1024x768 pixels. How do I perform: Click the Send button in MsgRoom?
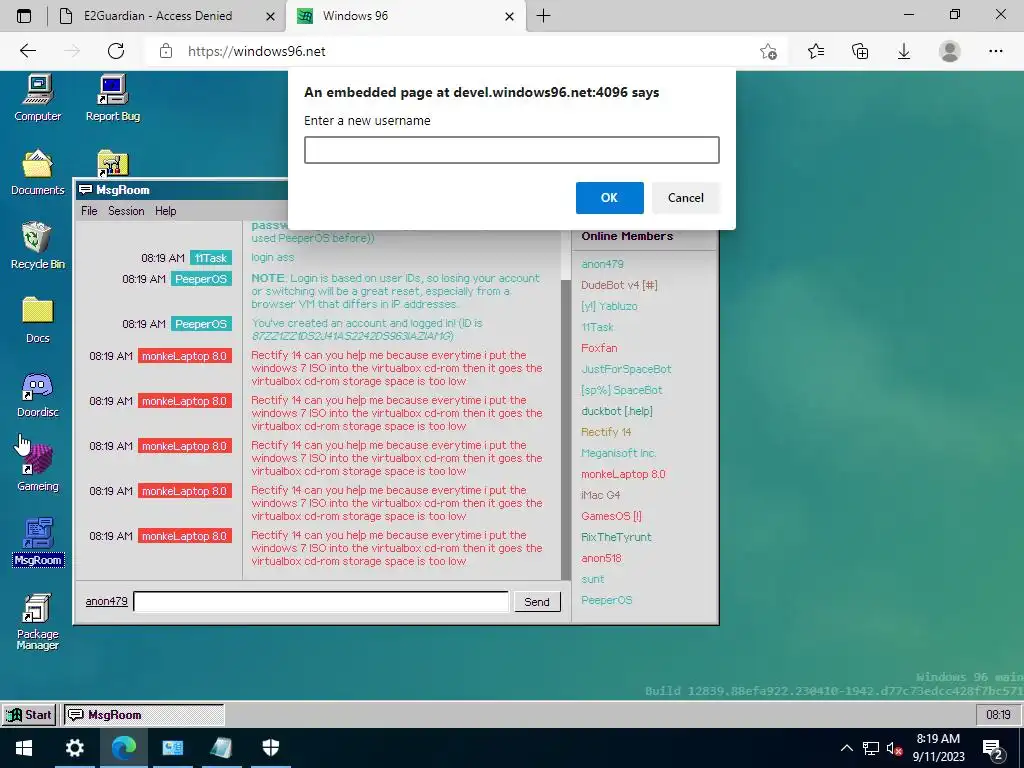537,601
